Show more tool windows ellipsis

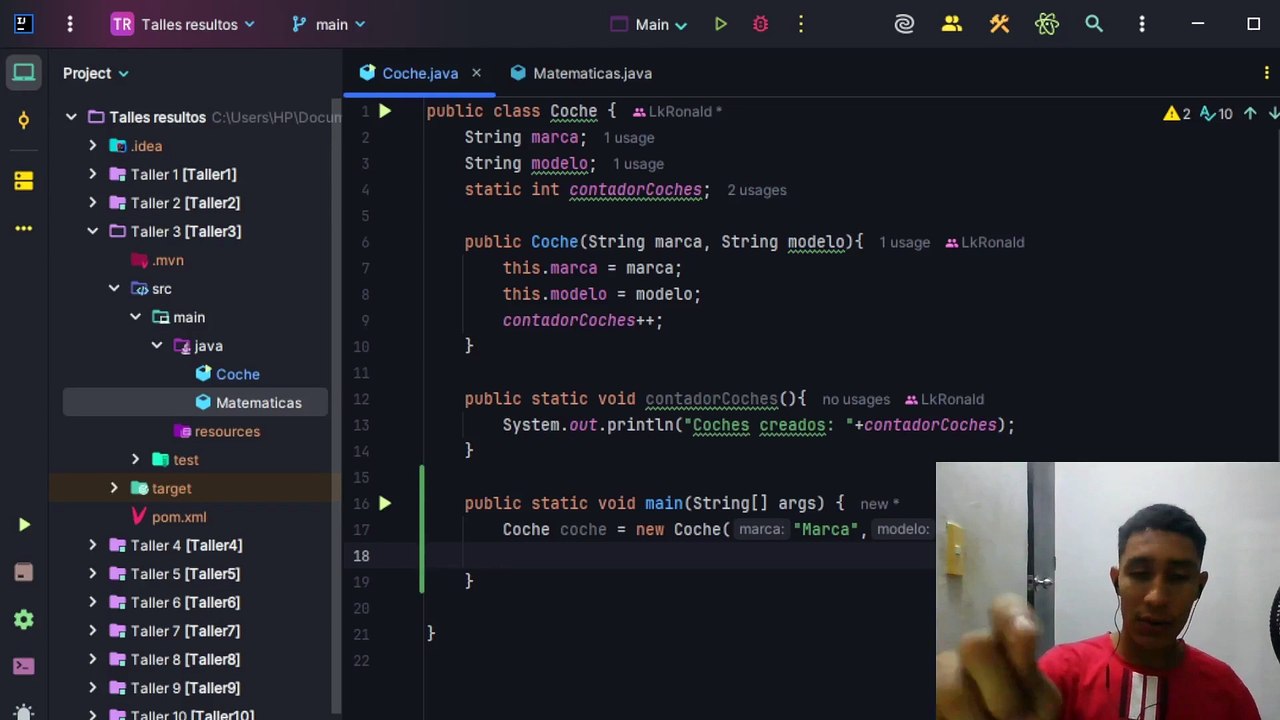pyautogui.click(x=24, y=229)
